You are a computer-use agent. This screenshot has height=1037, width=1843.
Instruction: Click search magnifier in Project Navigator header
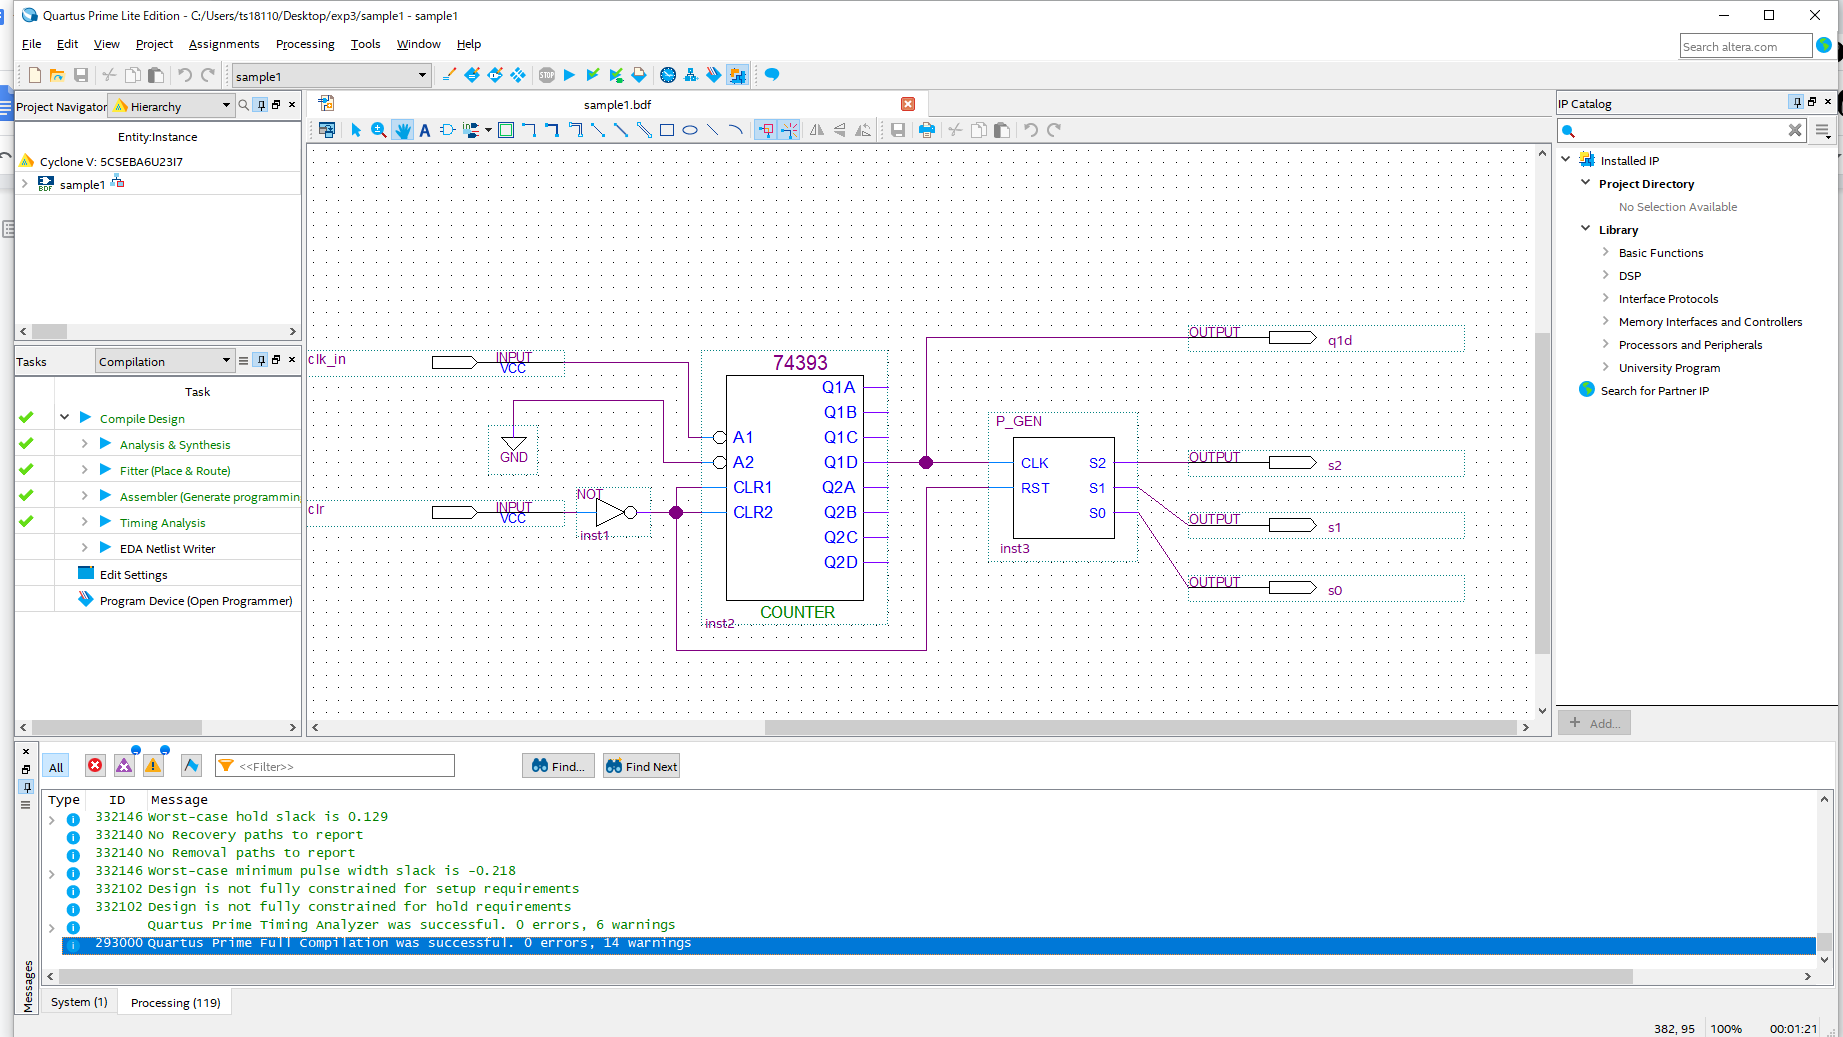tap(243, 105)
